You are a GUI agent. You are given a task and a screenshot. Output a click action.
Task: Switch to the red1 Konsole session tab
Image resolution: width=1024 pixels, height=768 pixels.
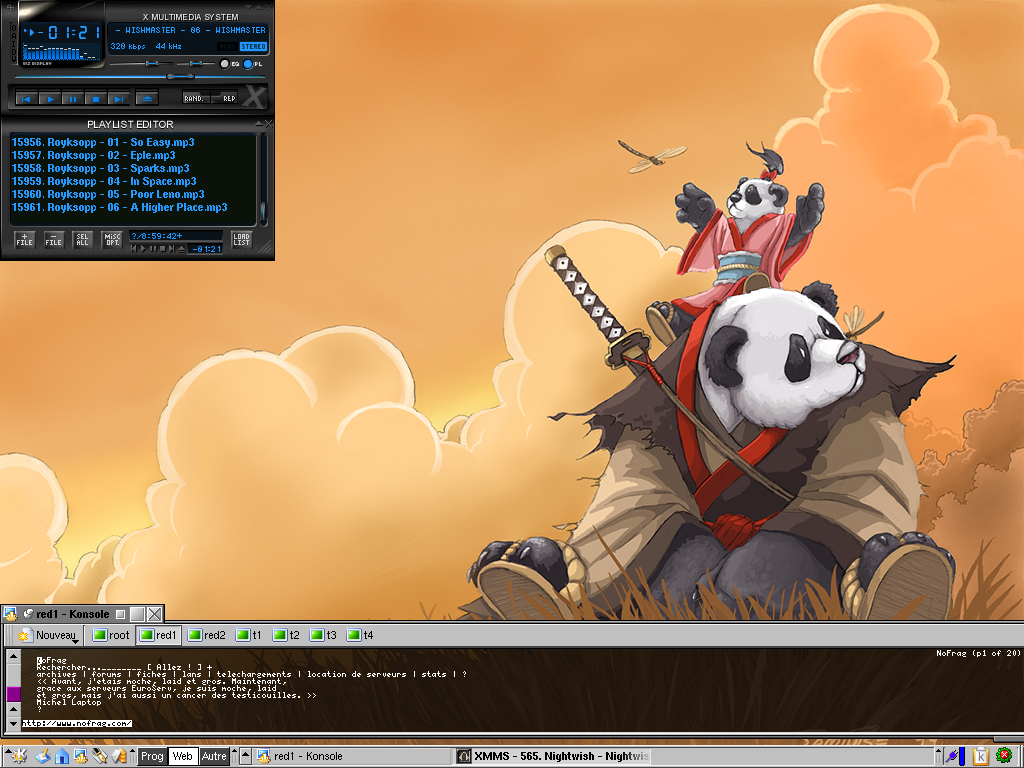click(x=158, y=635)
